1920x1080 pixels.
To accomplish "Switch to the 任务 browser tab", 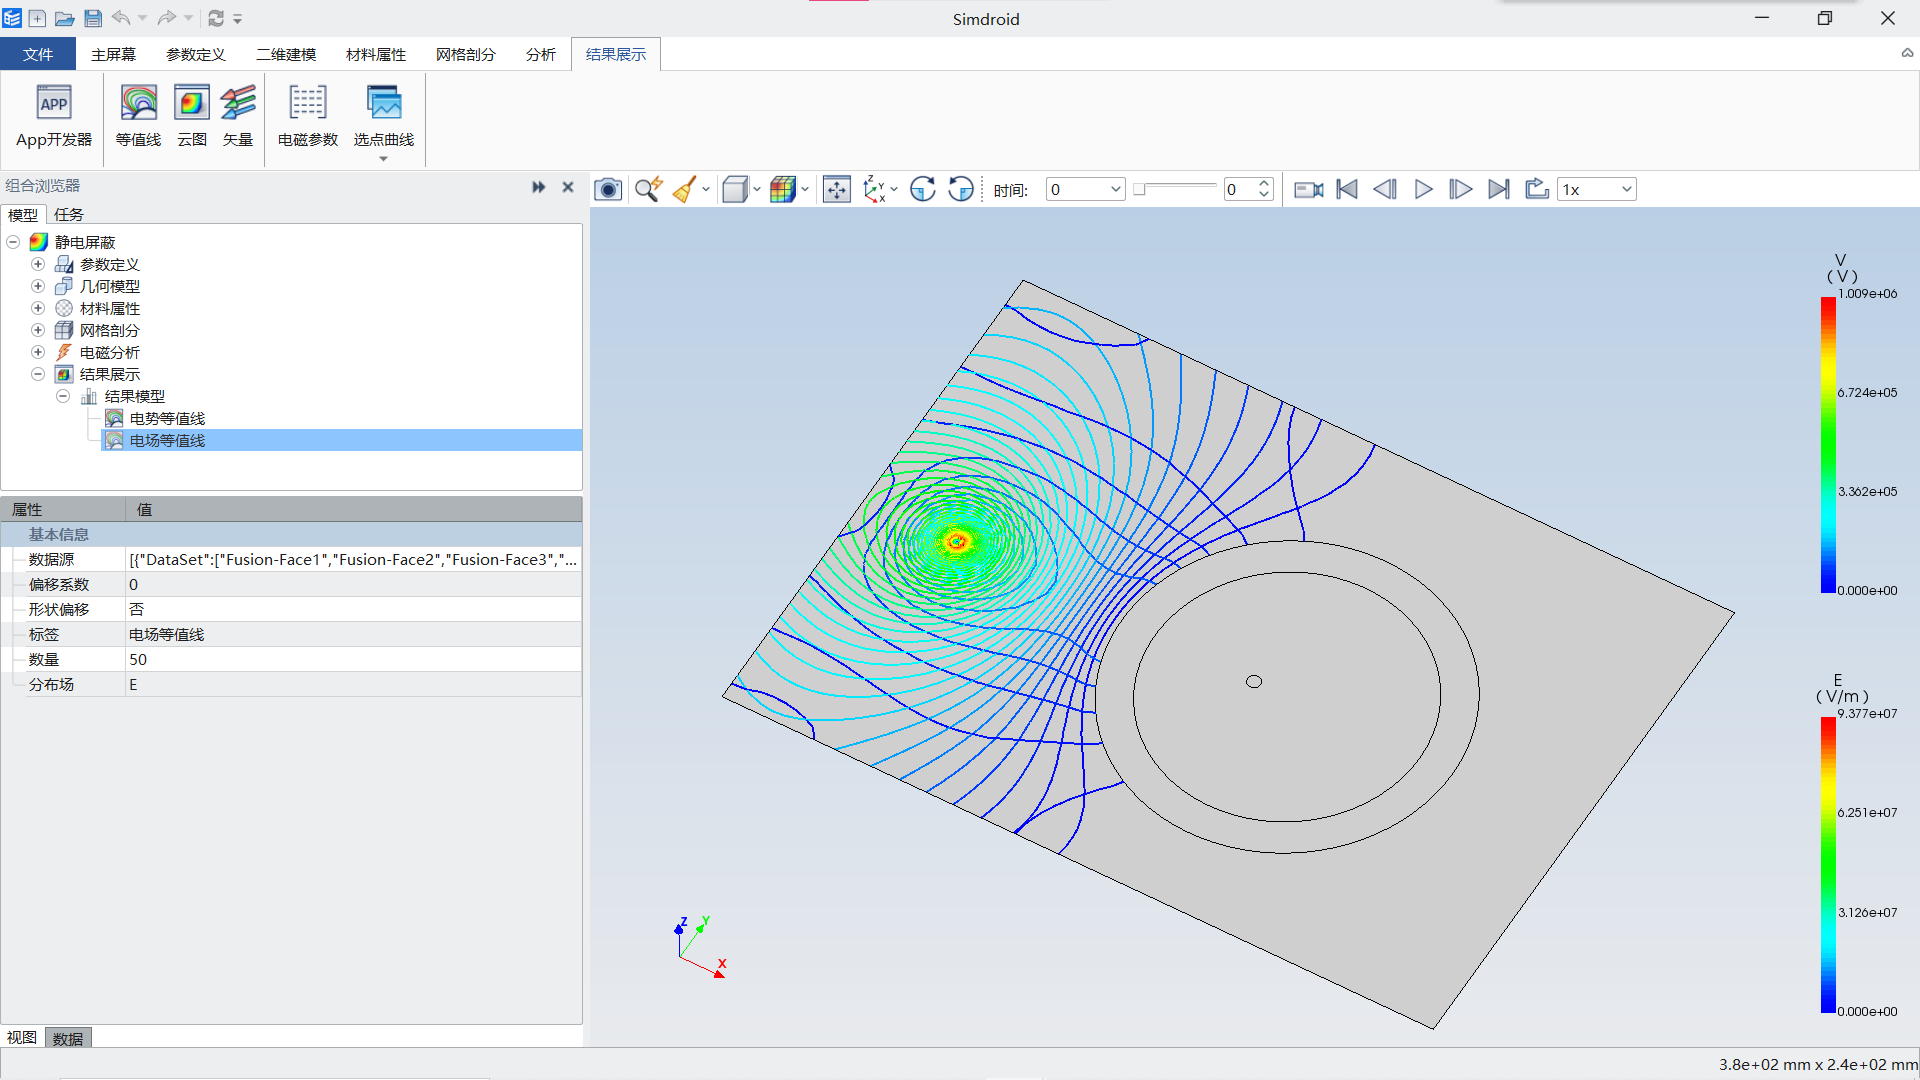I will pos(69,214).
